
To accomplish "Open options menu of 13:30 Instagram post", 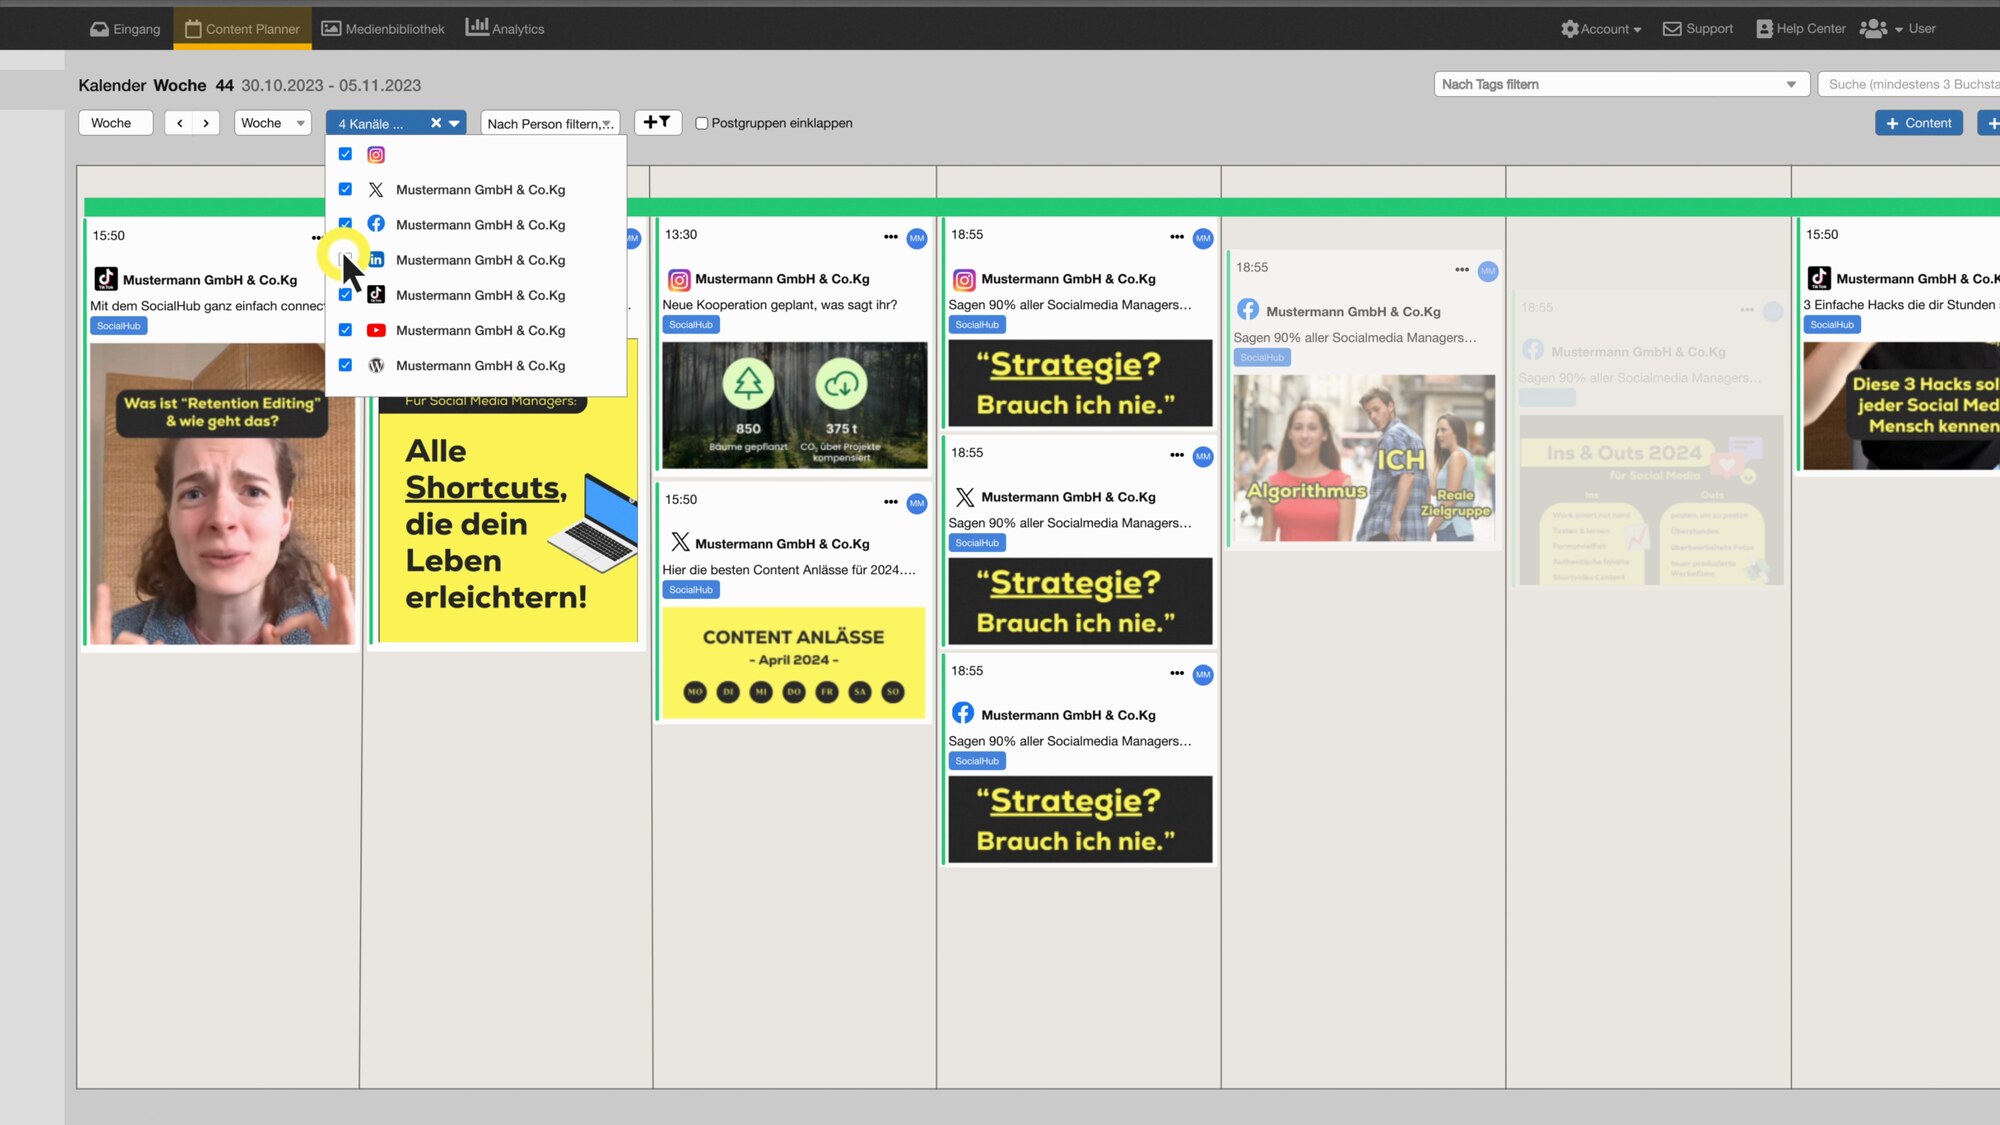I will pos(891,237).
